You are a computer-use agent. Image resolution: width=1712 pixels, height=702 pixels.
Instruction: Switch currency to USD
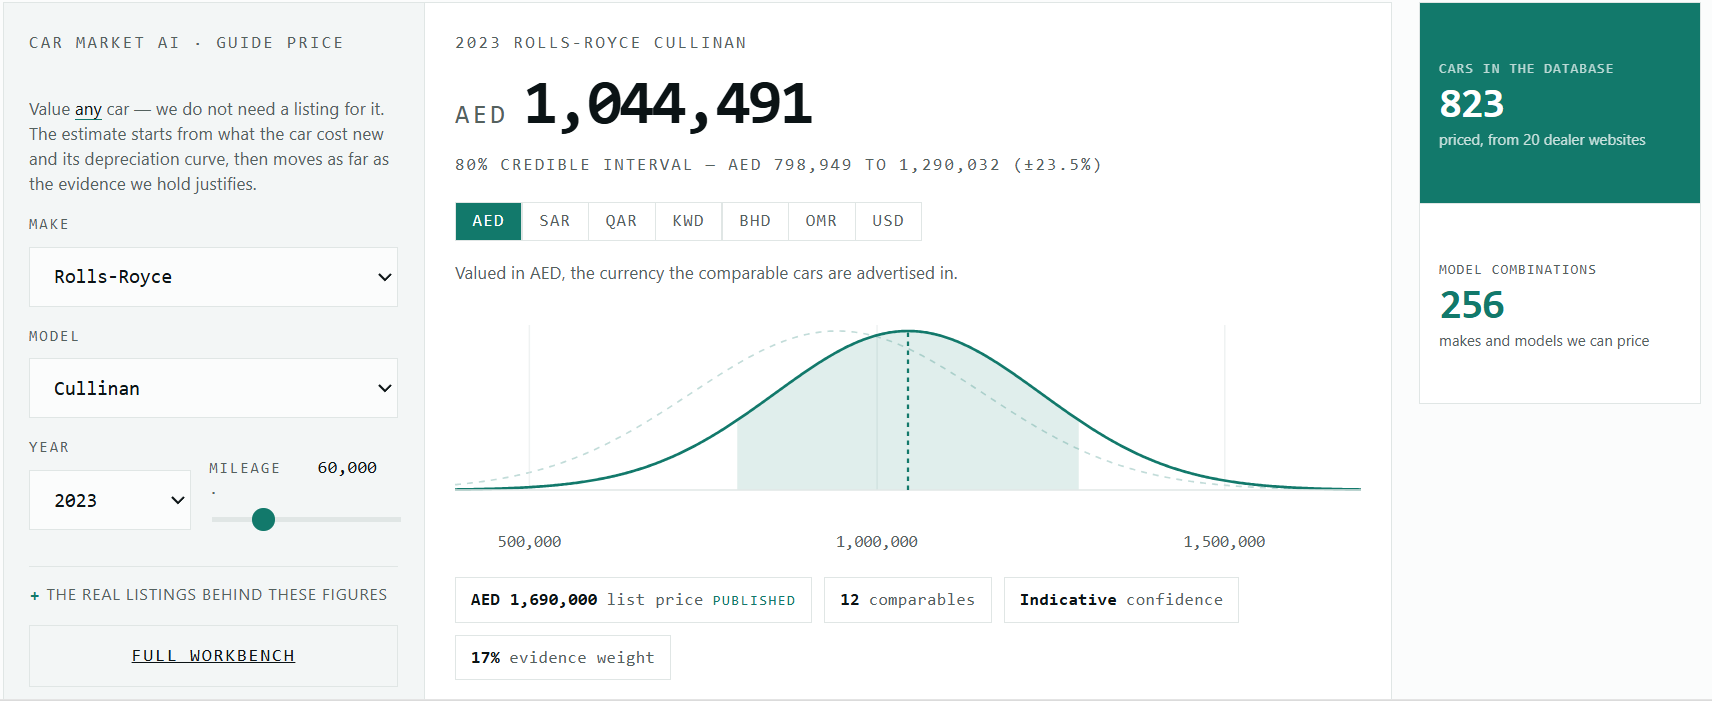(888, 221)
